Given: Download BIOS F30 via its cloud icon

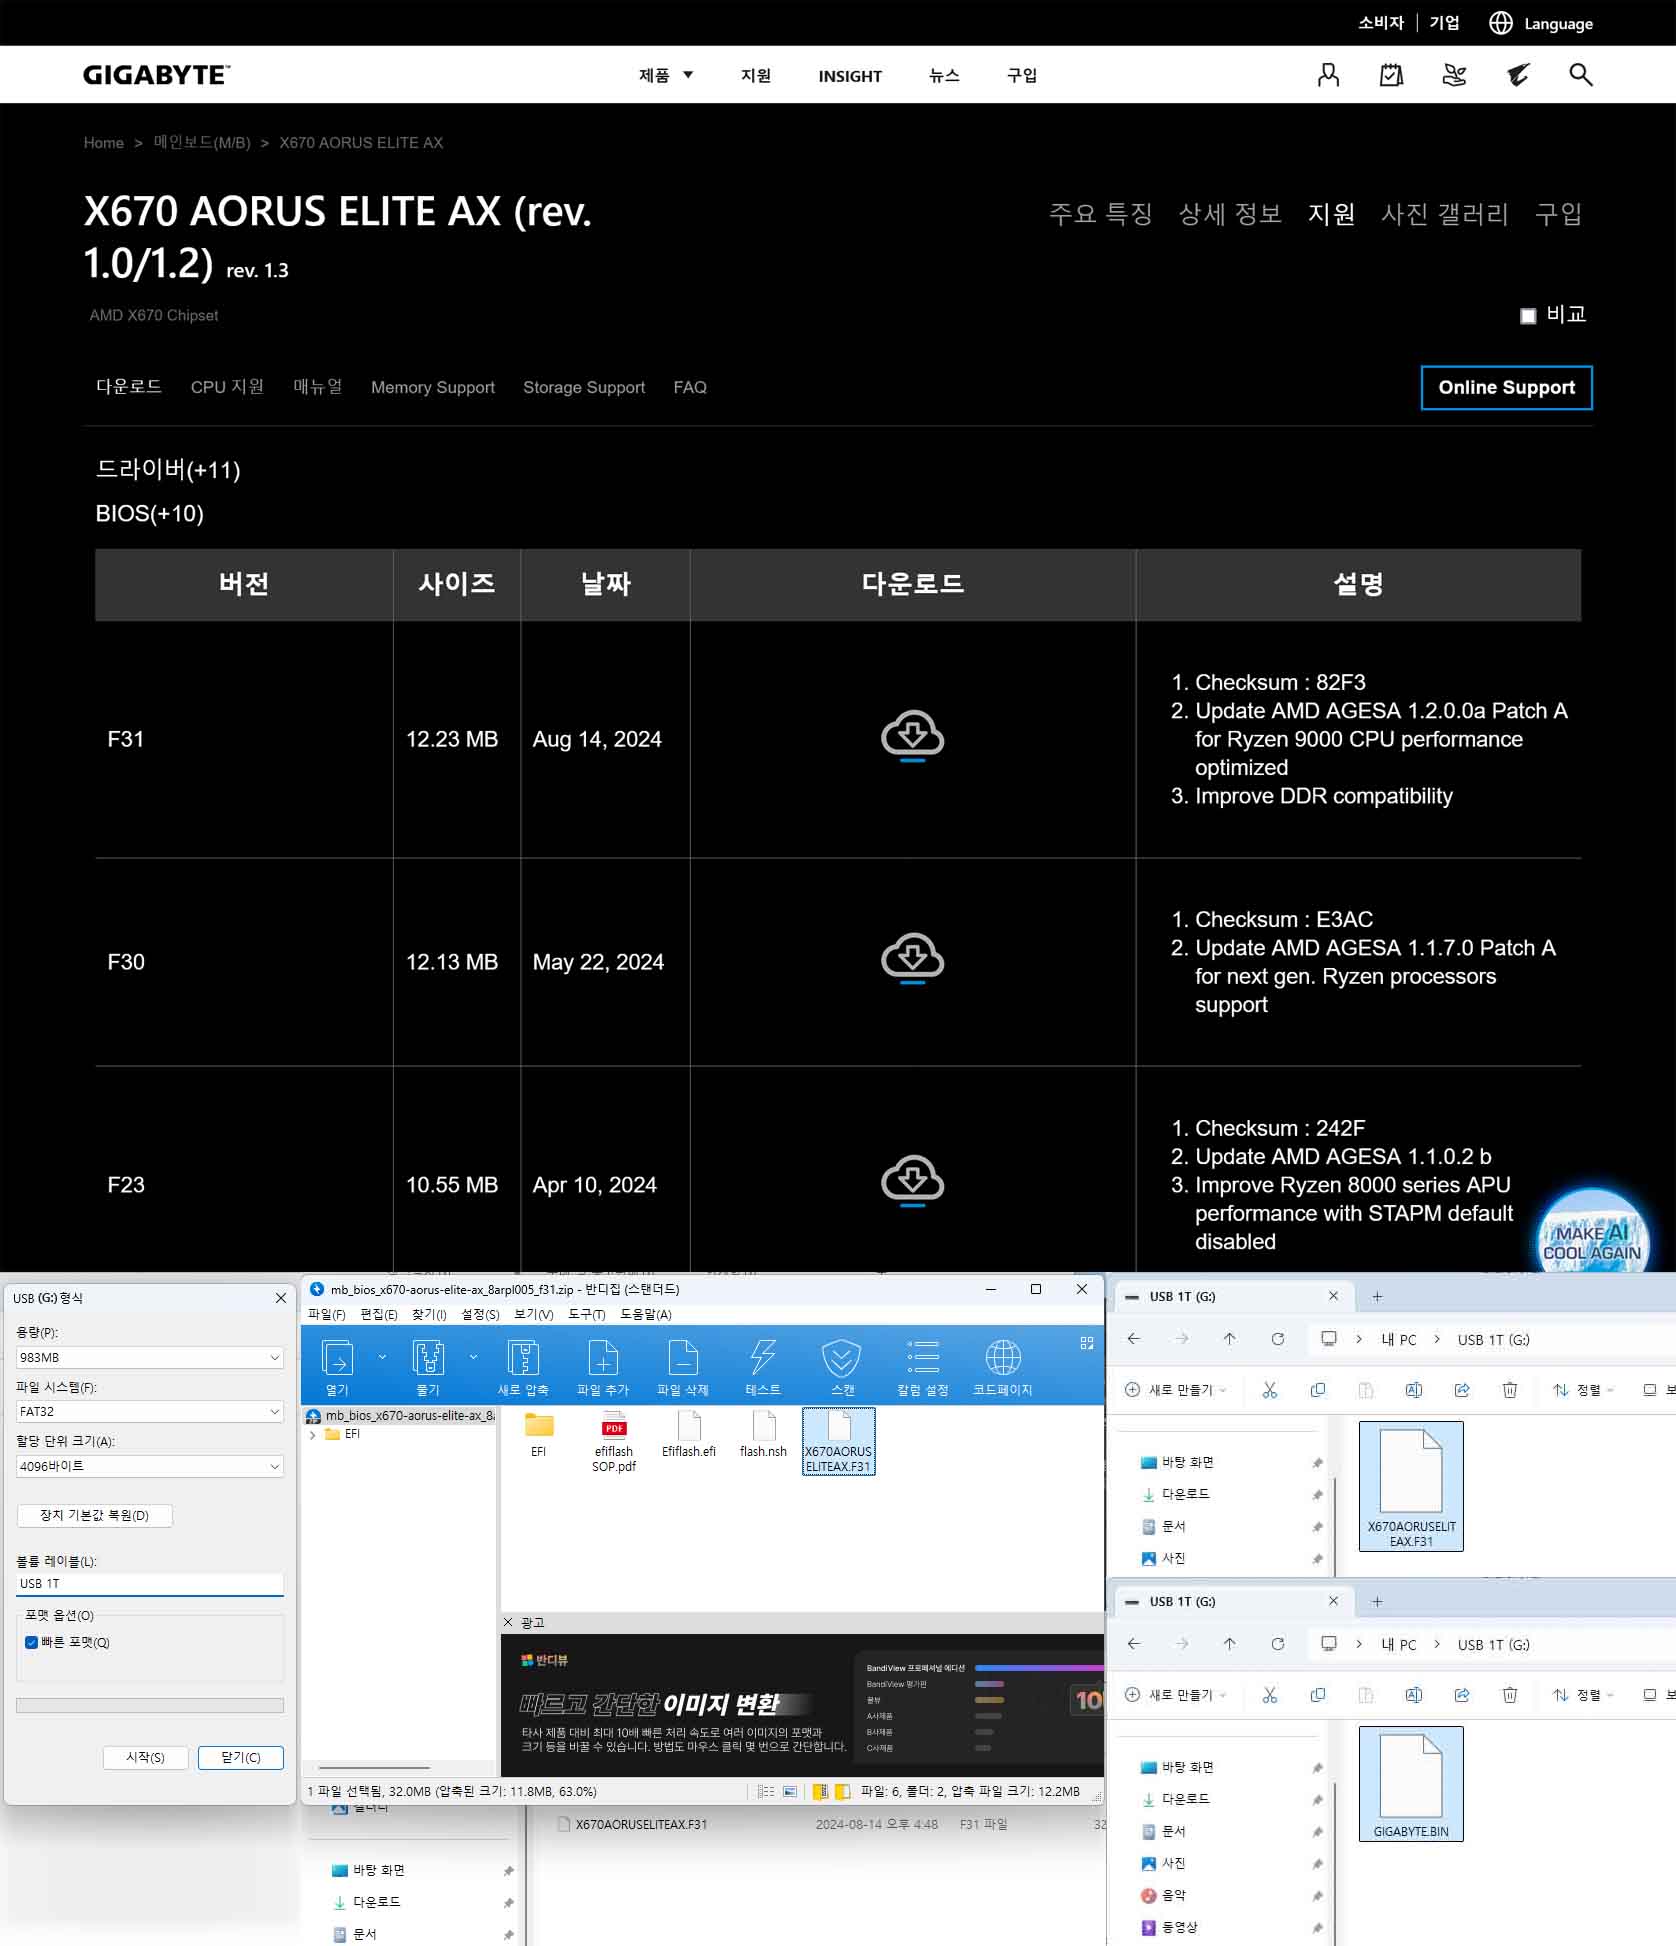Looking at the screenshot, I should tap(912, 959).
